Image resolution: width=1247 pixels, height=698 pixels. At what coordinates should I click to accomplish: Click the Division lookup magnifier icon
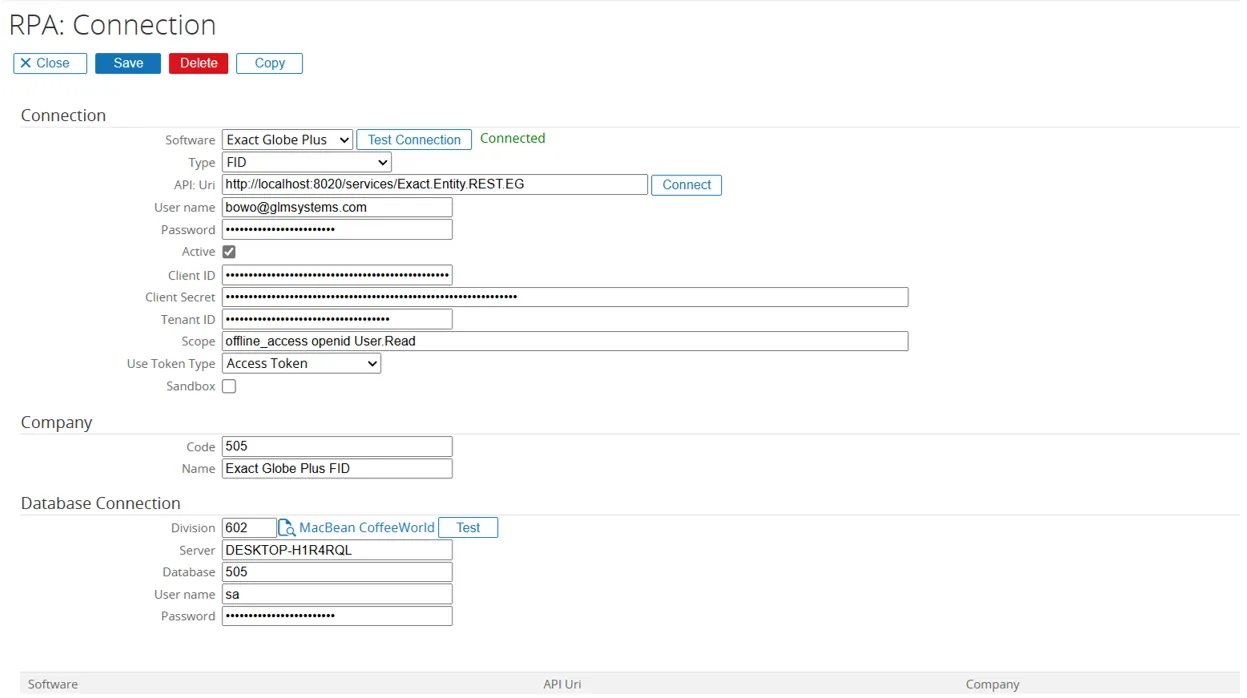[287, 528]
